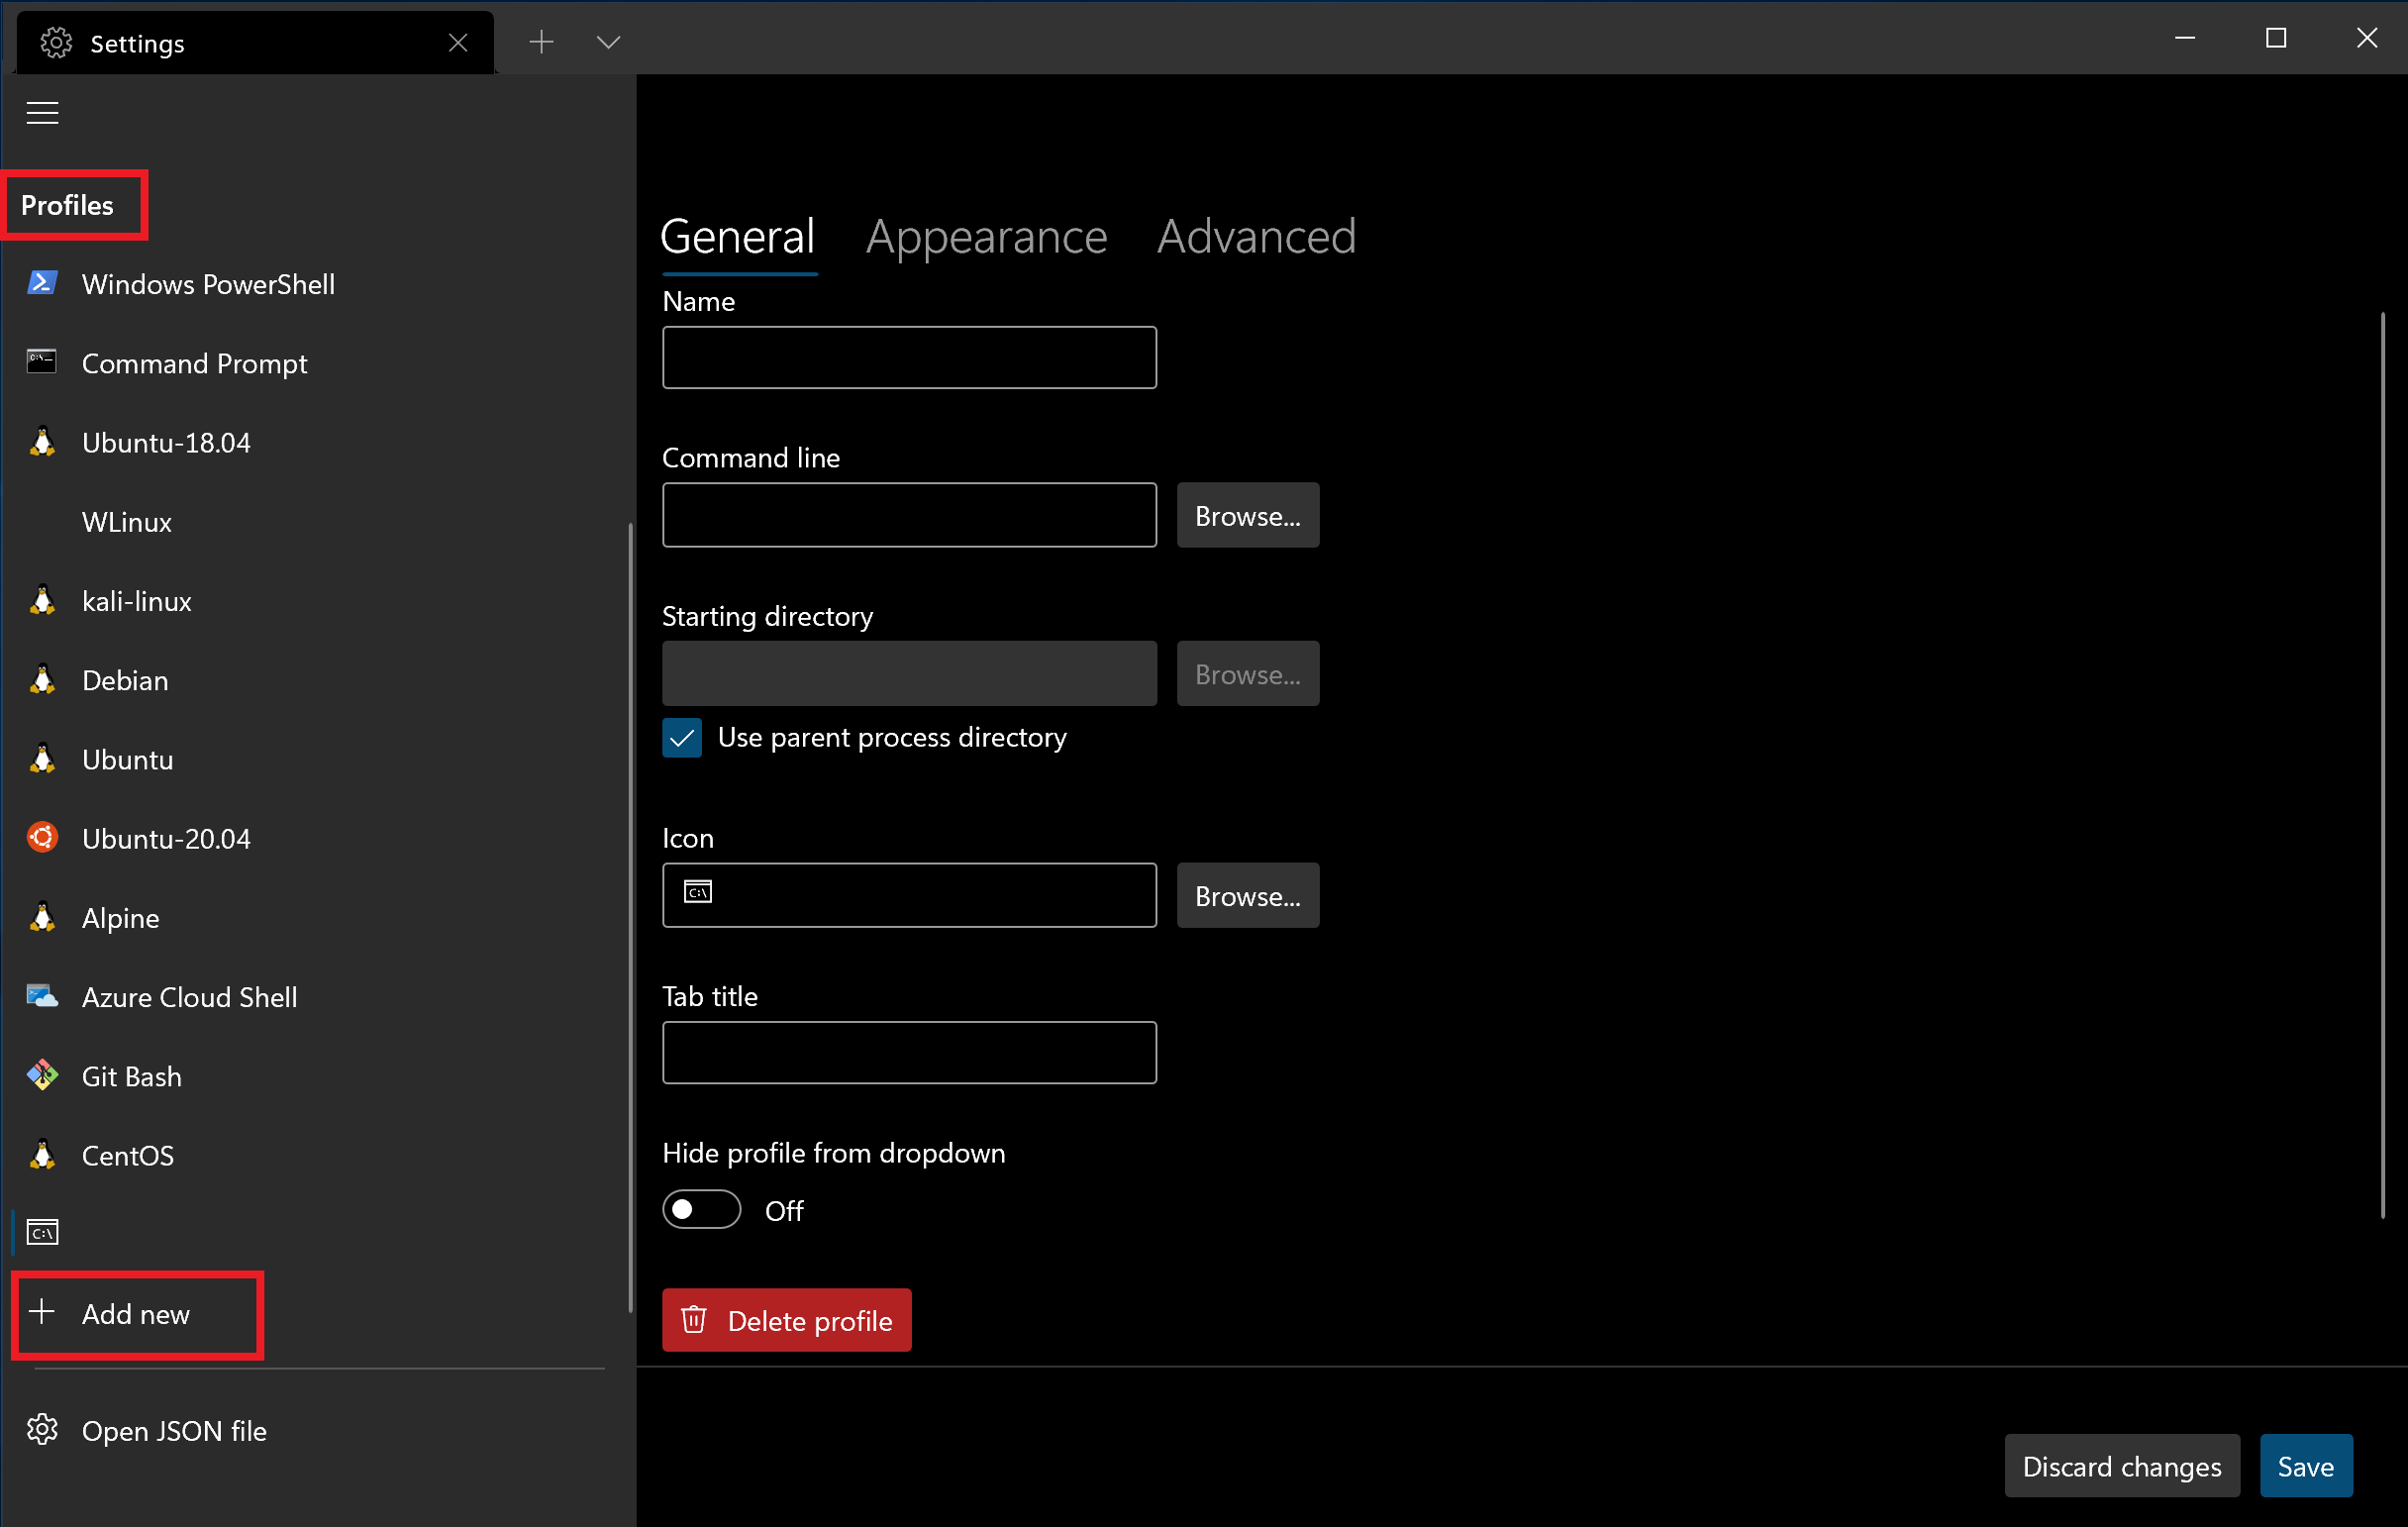Click Add new profile button
This screenshot has height=1527, width=2408.
(137, 1313)
